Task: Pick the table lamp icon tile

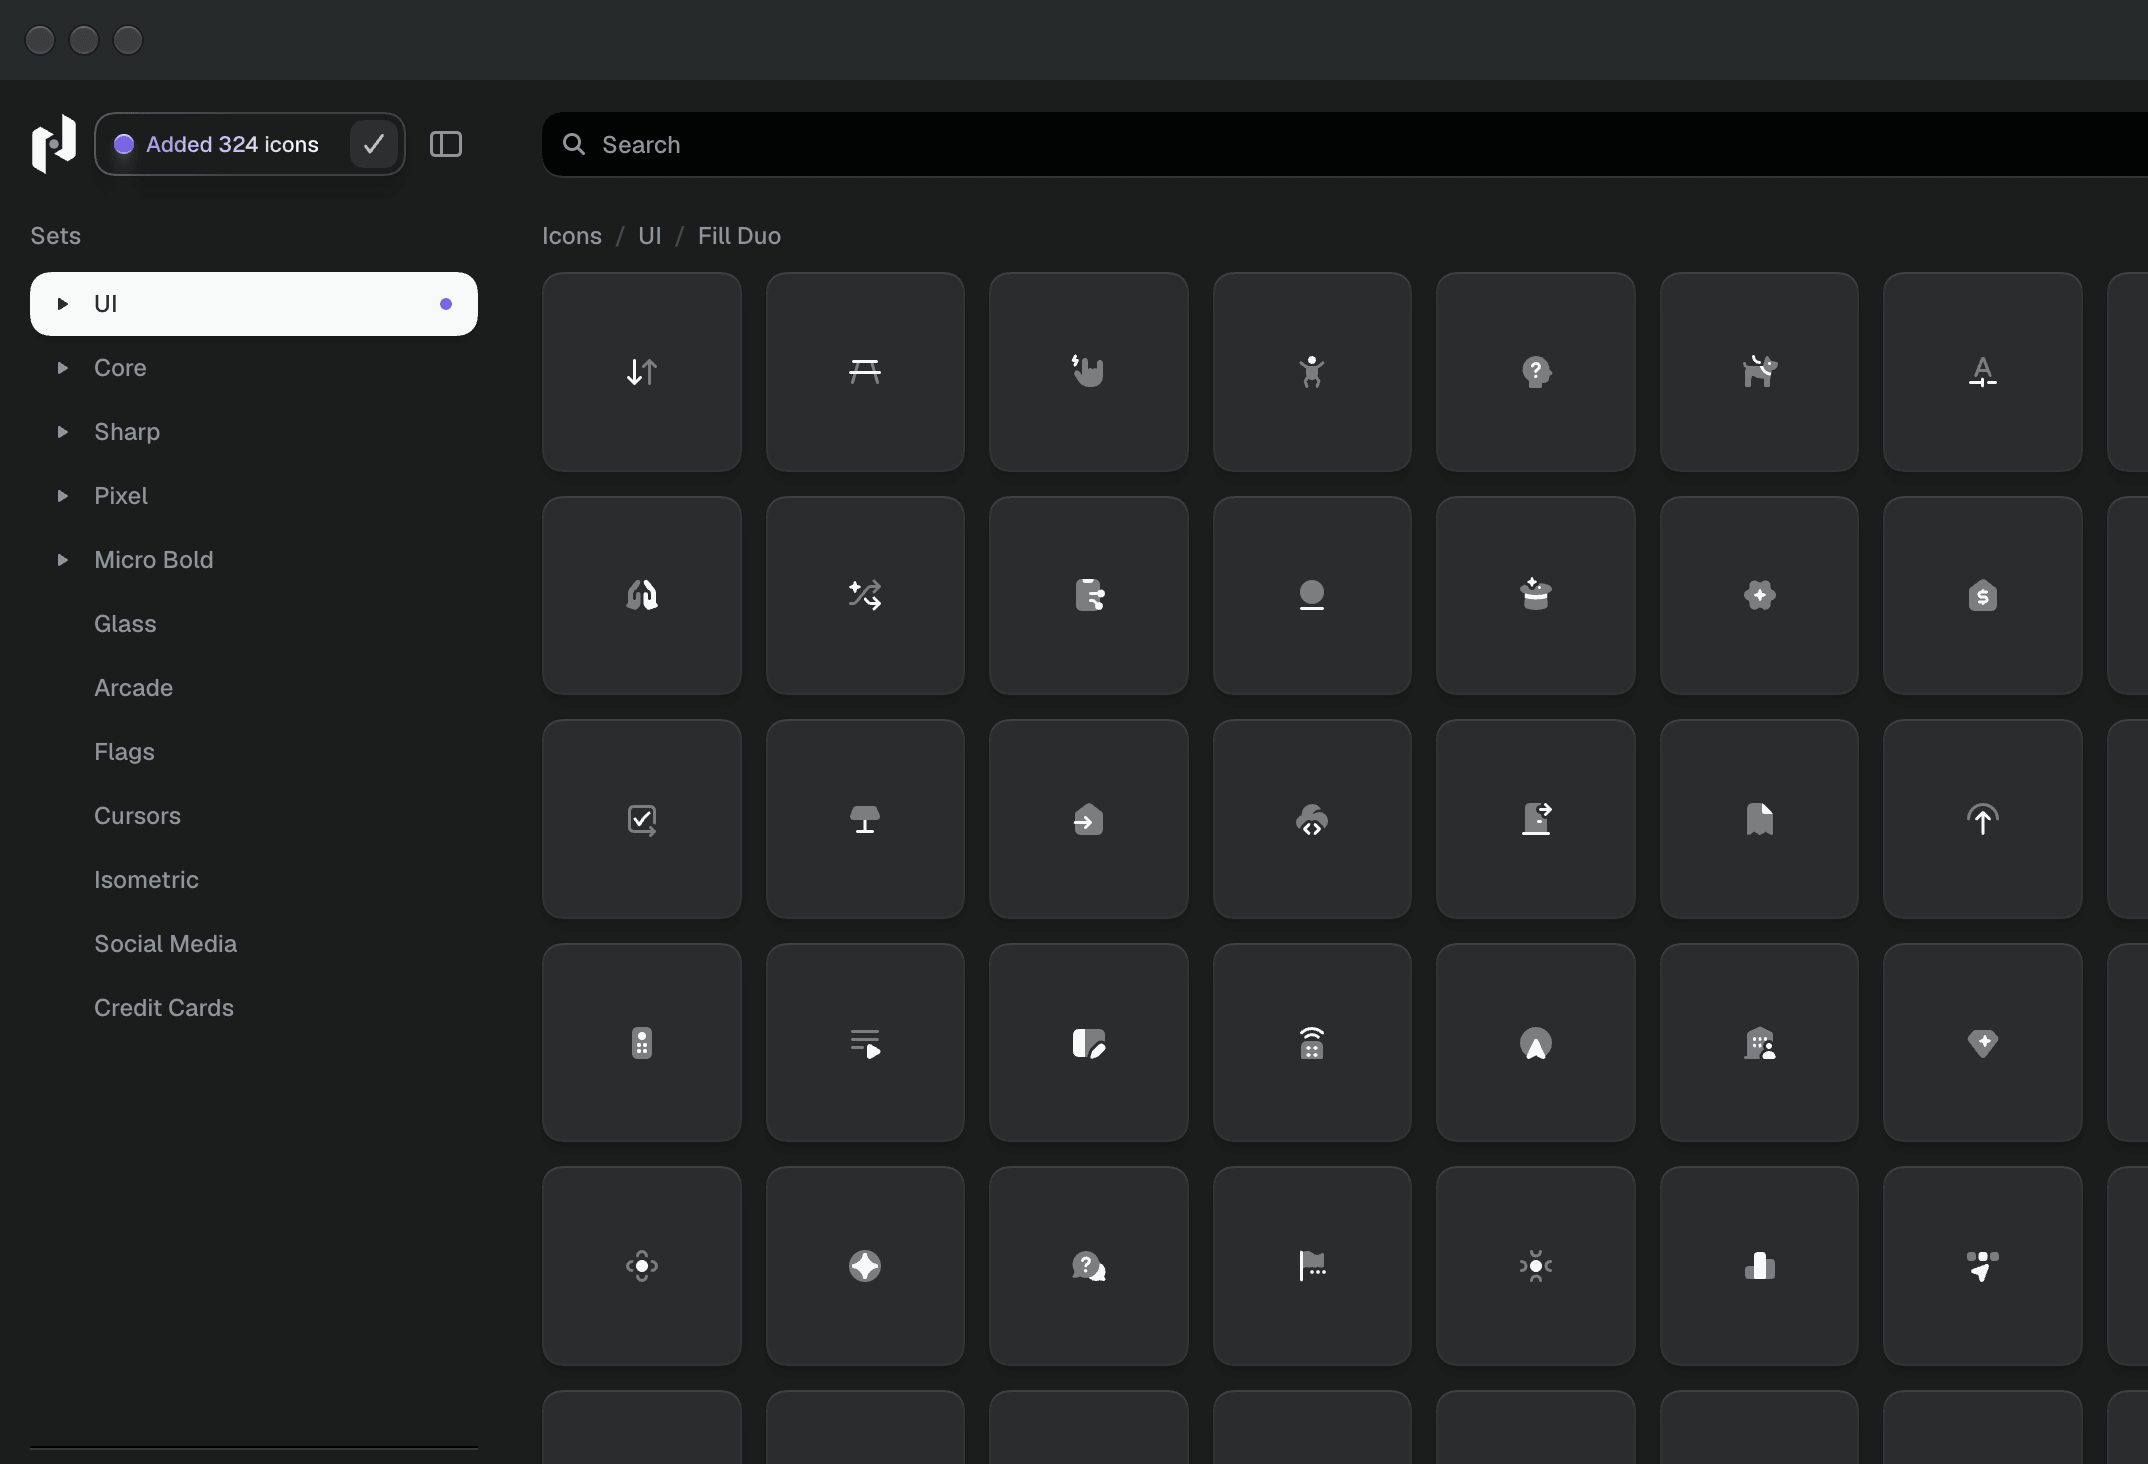Action: [x=865, y=819]
